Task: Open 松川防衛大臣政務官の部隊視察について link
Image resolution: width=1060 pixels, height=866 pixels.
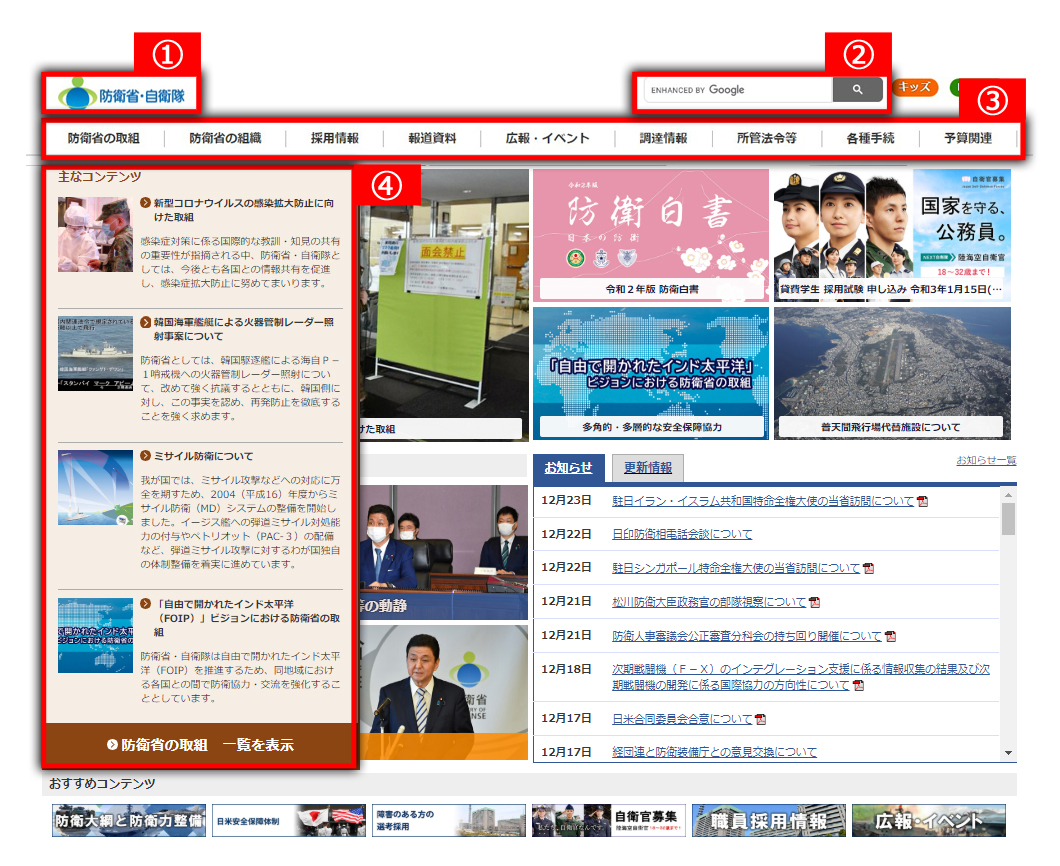Action: point(709,602)
